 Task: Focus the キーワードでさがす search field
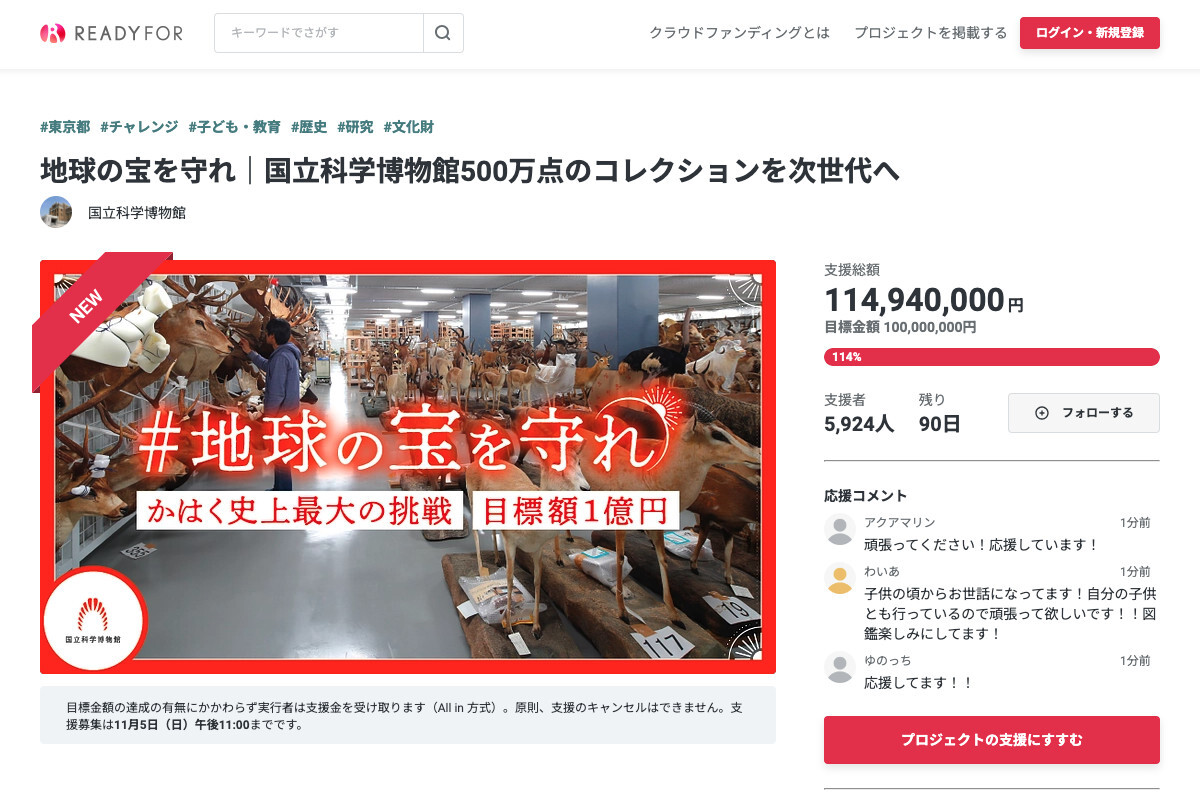[319, 33]
